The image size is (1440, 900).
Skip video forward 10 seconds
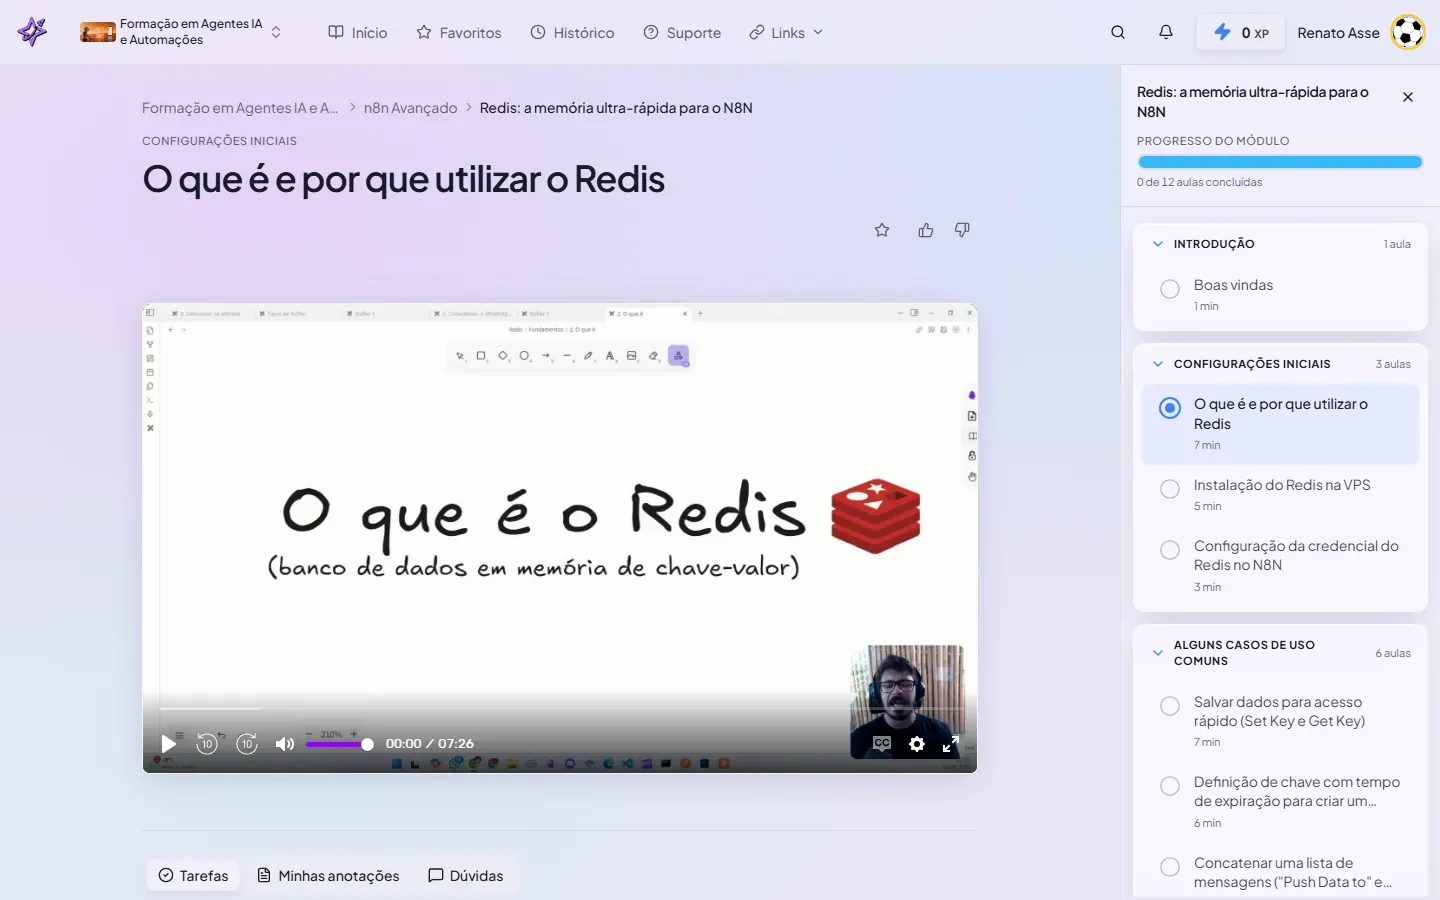247,743
